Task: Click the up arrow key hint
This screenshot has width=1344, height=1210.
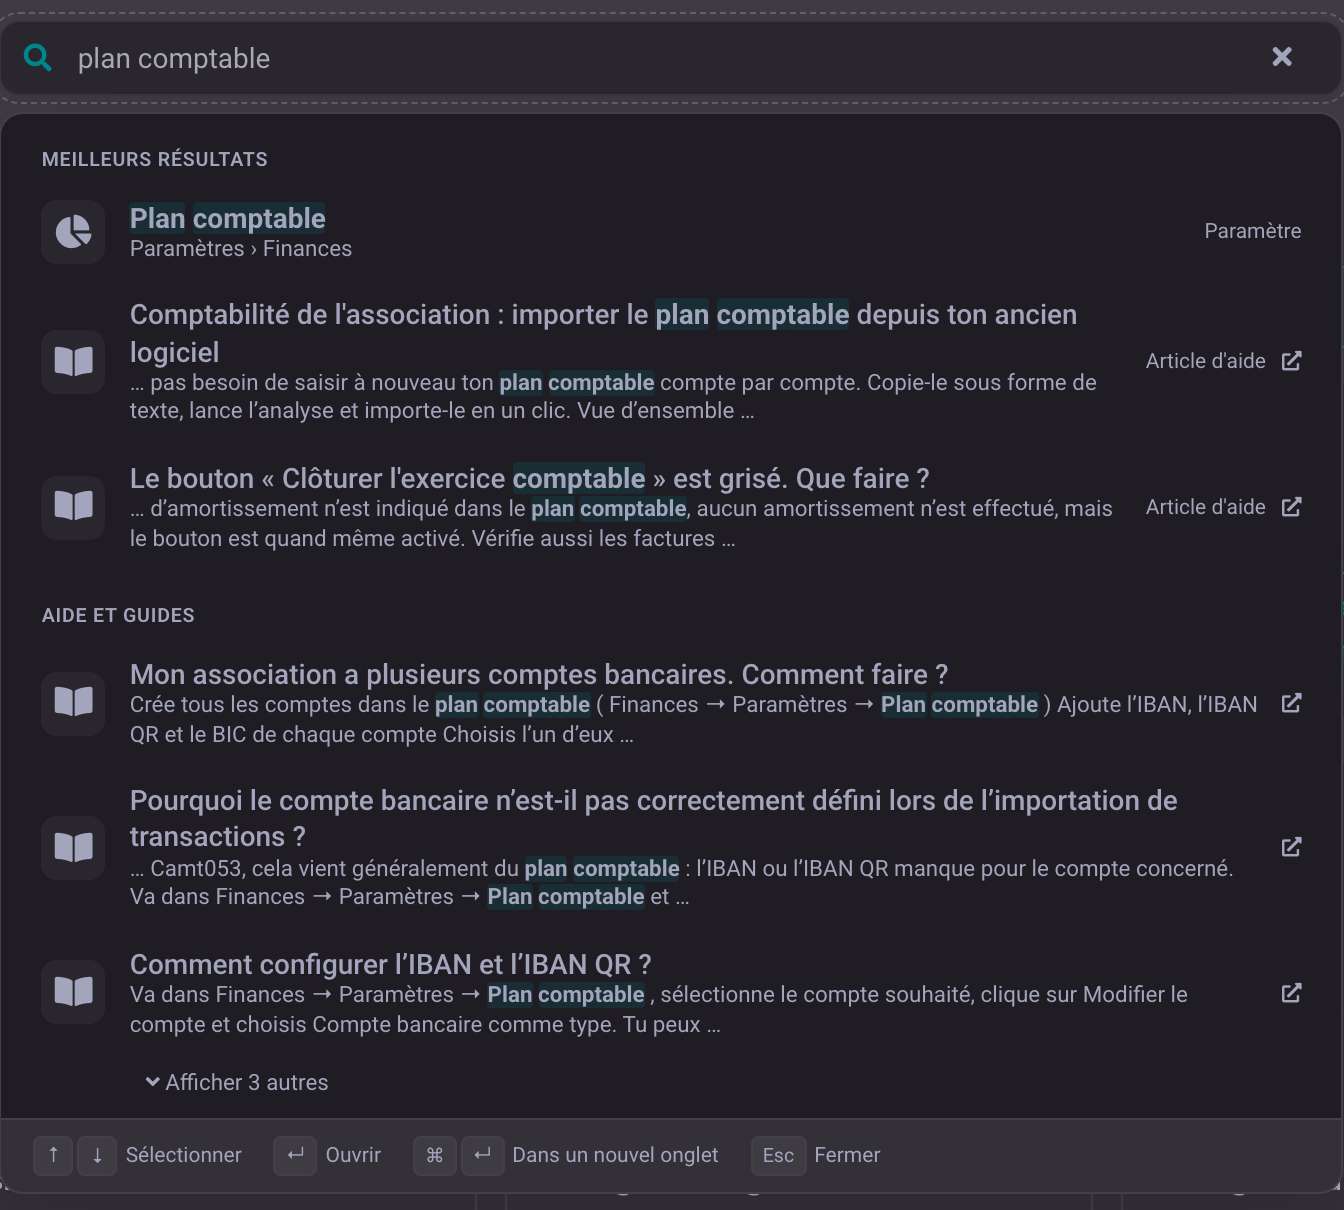Action: click(53, 1156)
